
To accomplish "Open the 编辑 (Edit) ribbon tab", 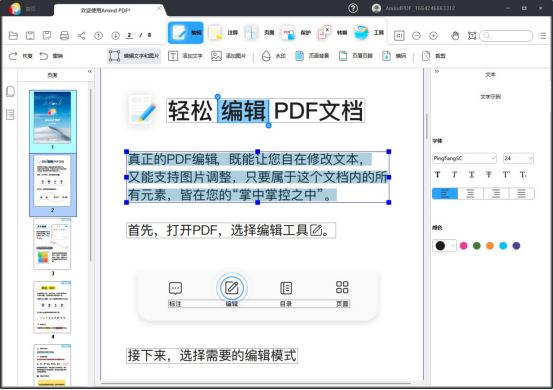I will tap(186, 32).
